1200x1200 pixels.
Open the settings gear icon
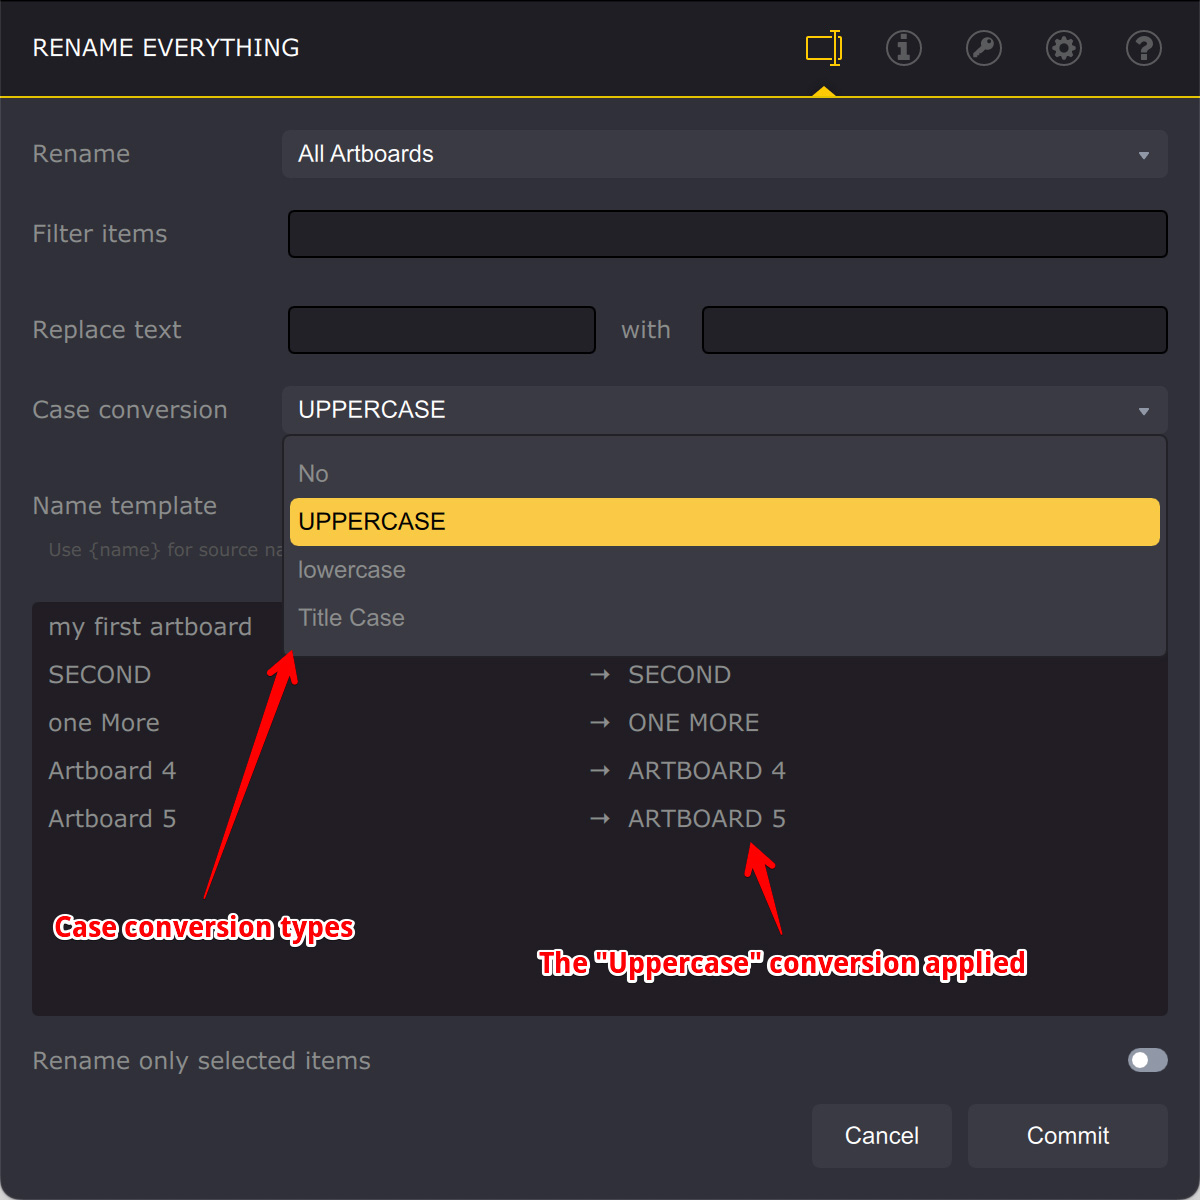point(1063,48)
